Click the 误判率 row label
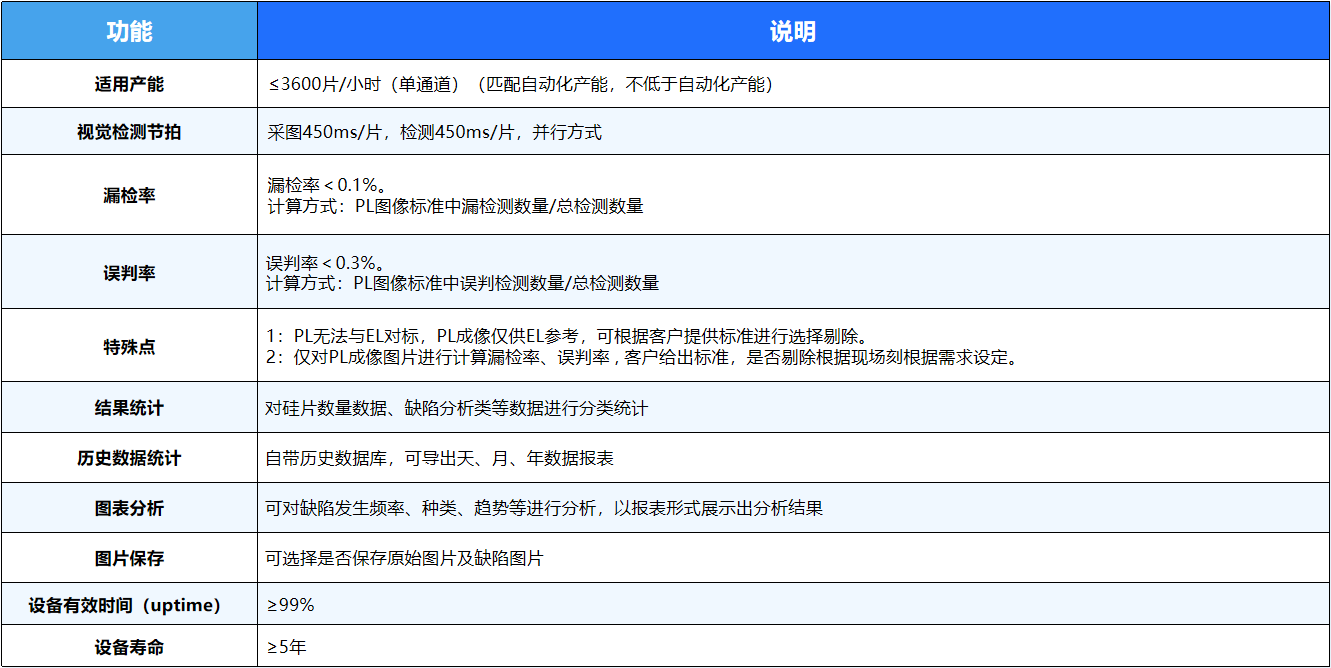1331x668 pixels. (129, 273)
